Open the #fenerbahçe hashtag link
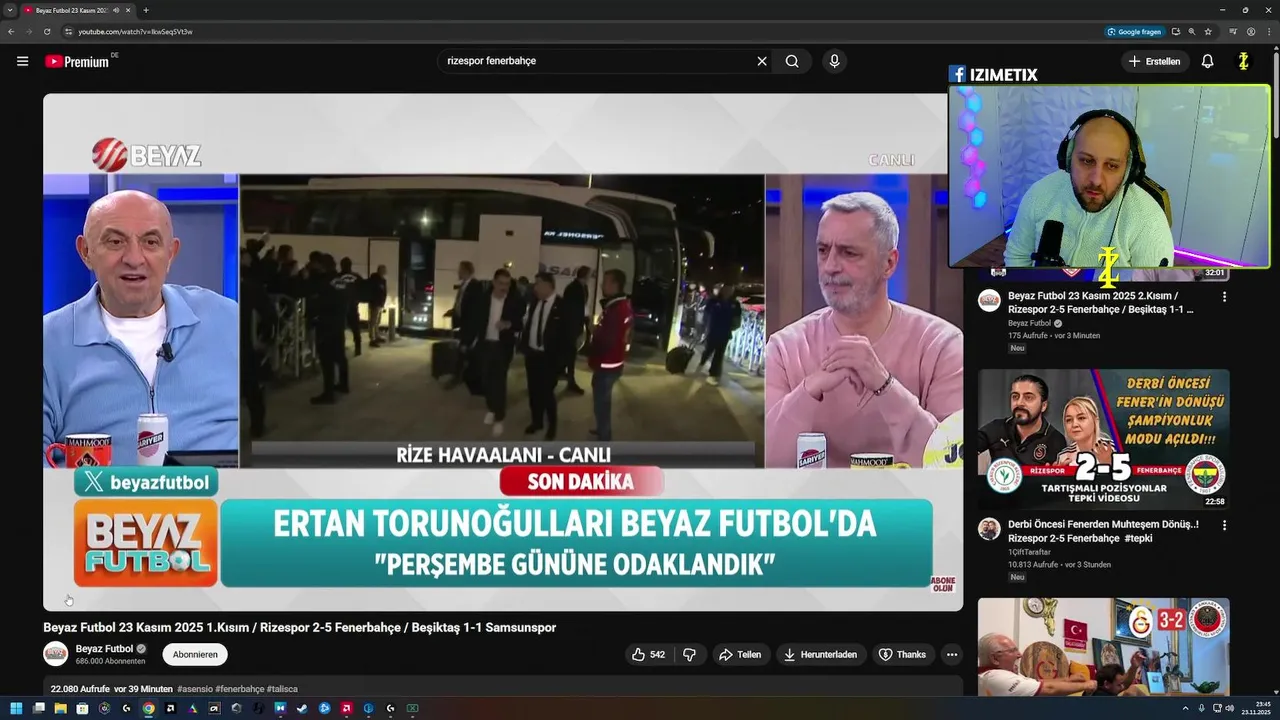 coord(238,689)
